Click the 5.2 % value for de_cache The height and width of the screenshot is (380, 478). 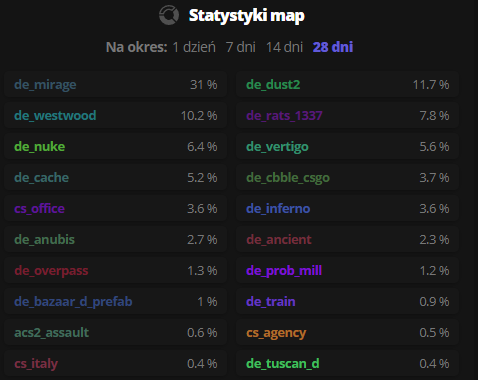pyautogui.click(x=202, y=178)
